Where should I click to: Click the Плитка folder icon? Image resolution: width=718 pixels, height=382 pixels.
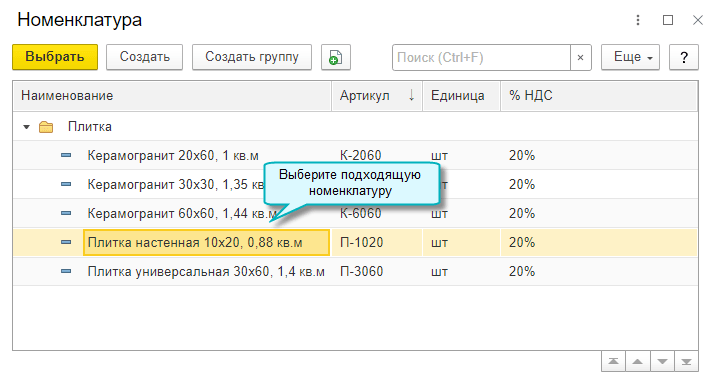46,127
